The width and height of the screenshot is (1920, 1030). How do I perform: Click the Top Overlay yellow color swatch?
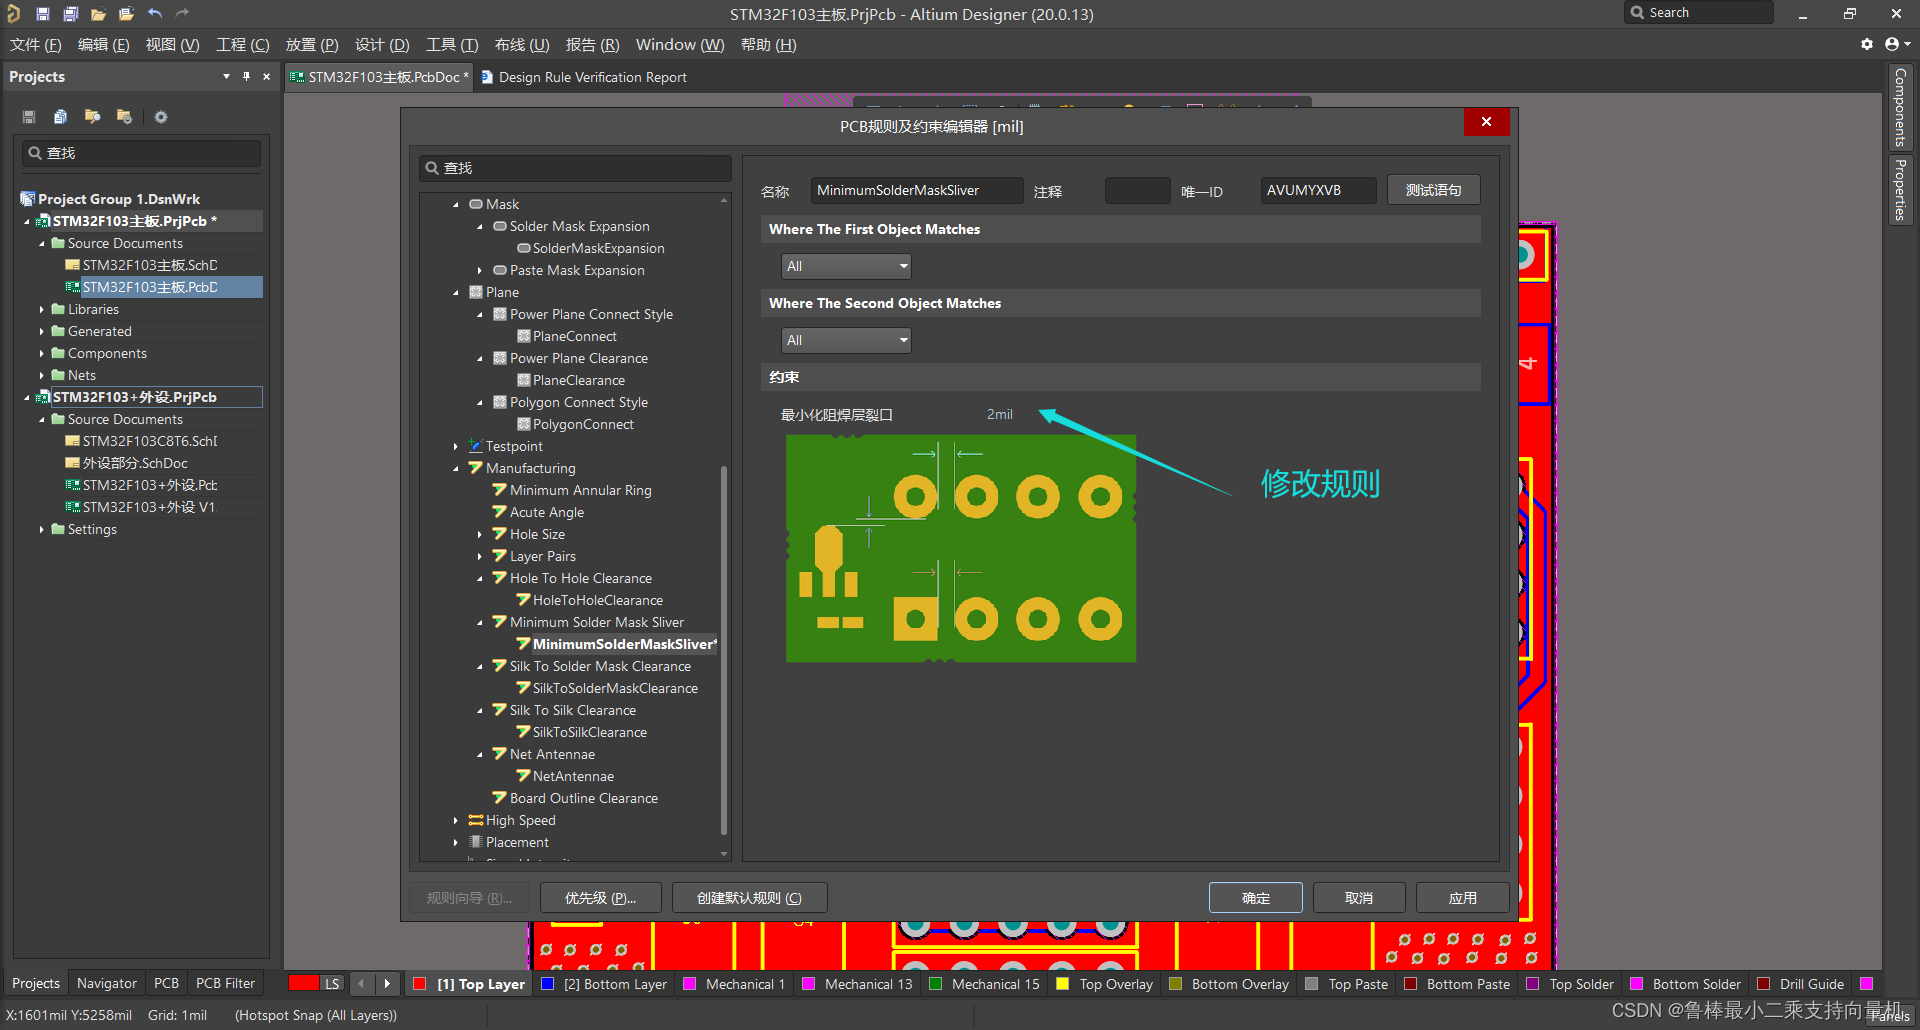coord(1062,983)
